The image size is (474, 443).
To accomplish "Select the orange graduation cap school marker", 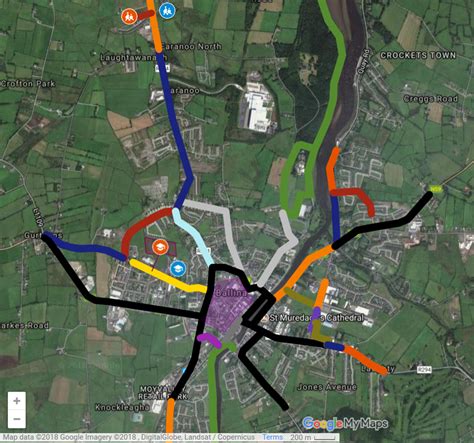I will pyautogui.click(x=160, y=247).
